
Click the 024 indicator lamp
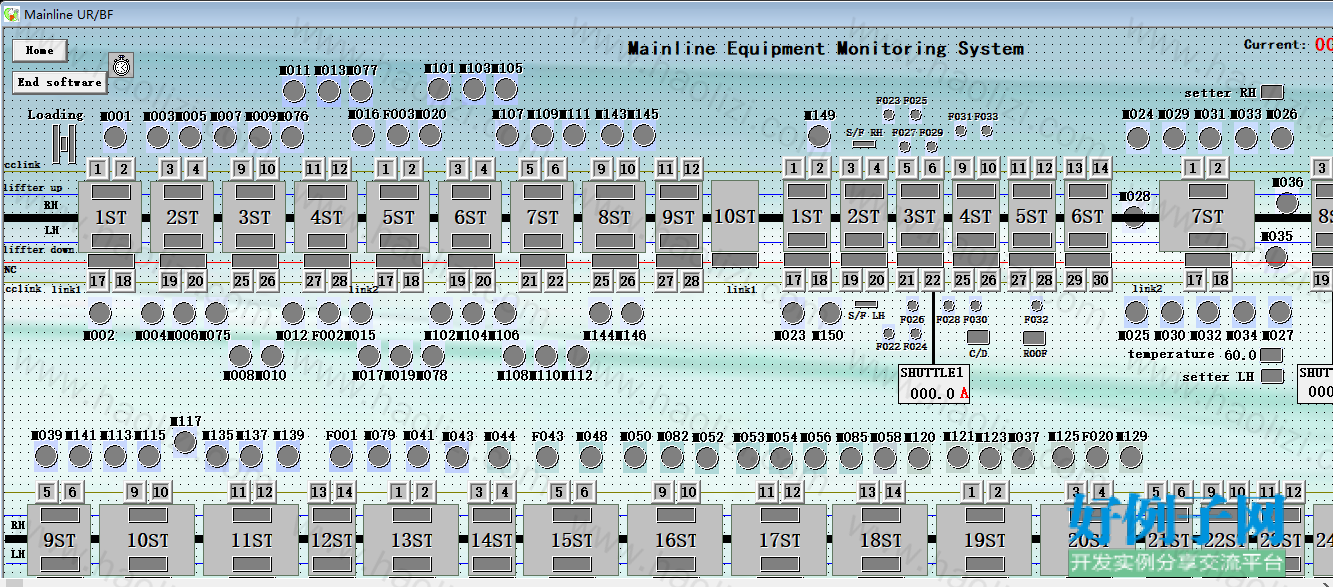[1138, 137]
